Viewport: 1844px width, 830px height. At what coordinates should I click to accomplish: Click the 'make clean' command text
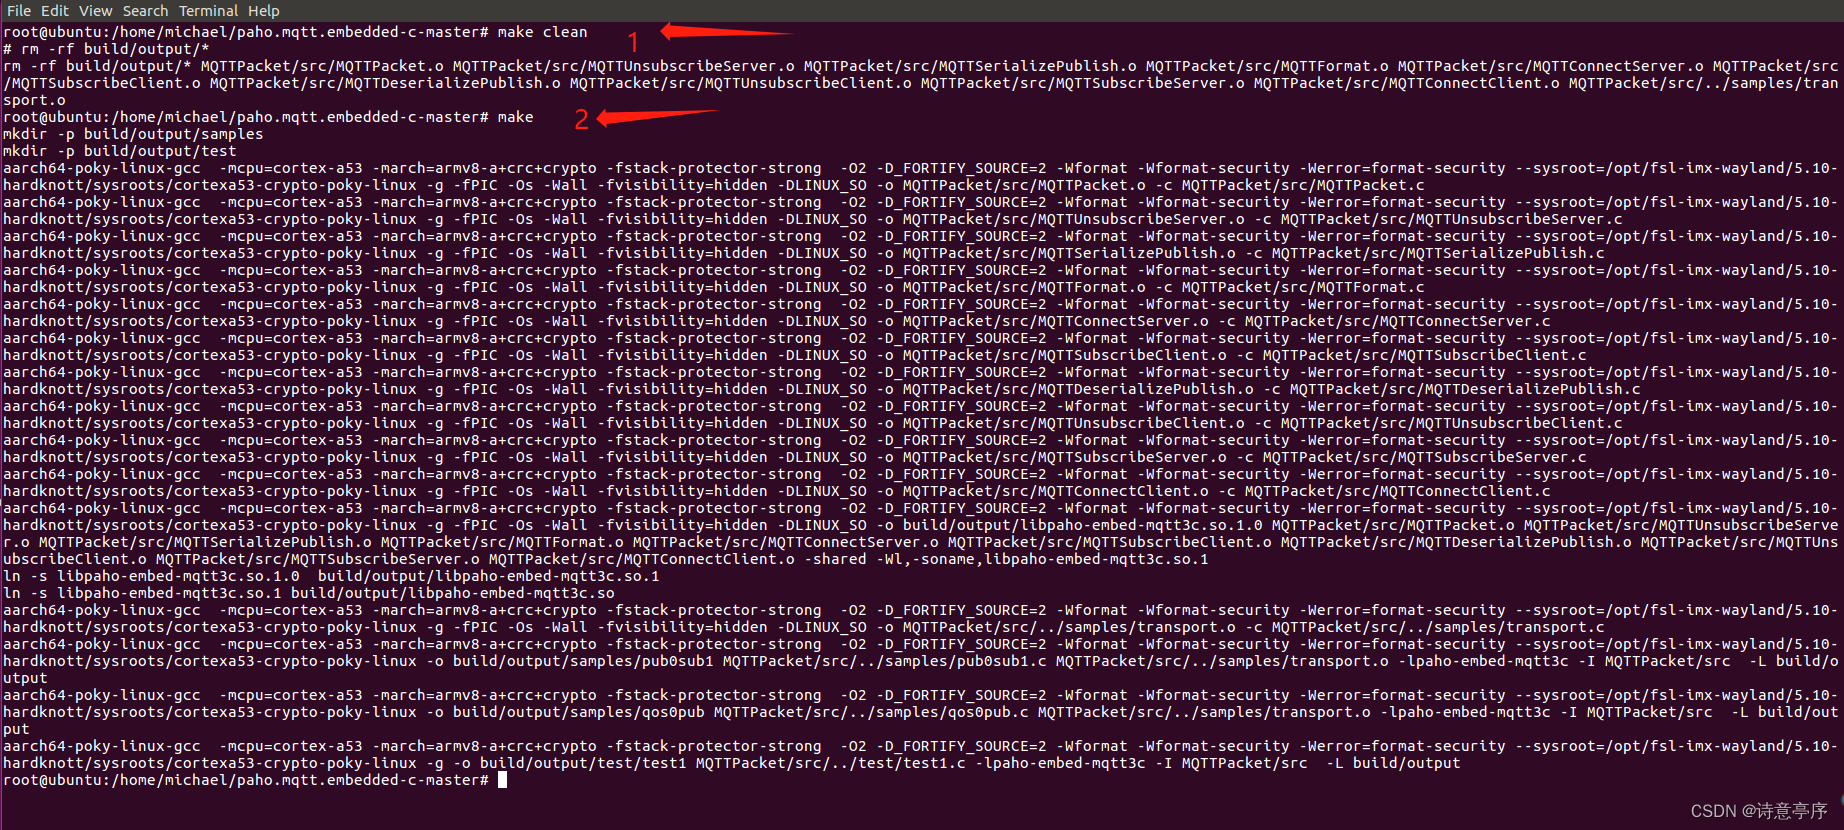point(542,32)
